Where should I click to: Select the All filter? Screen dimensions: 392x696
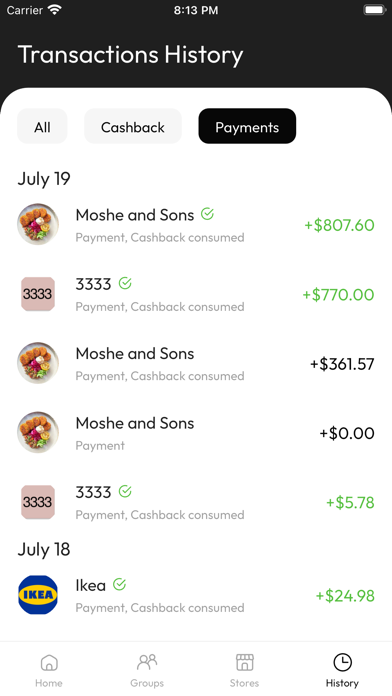42,127
